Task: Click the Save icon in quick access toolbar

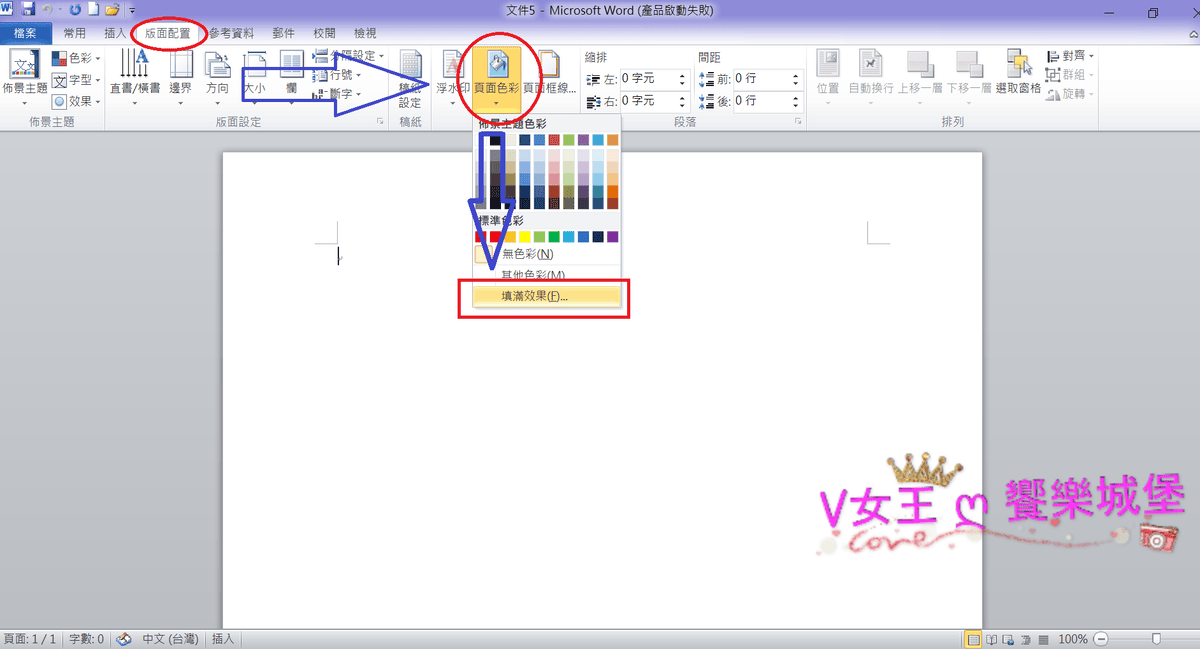Action: [28, 10]
